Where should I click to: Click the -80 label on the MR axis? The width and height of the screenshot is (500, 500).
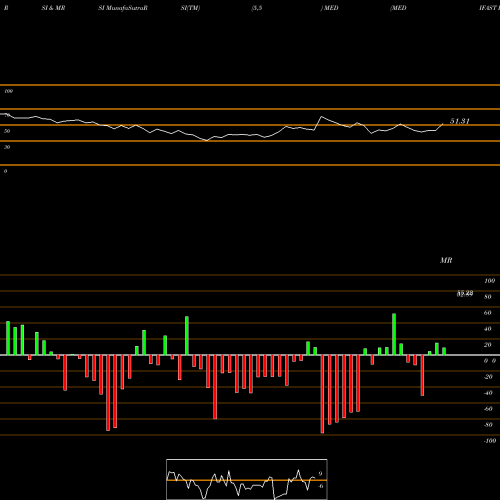tap(488, 425)
